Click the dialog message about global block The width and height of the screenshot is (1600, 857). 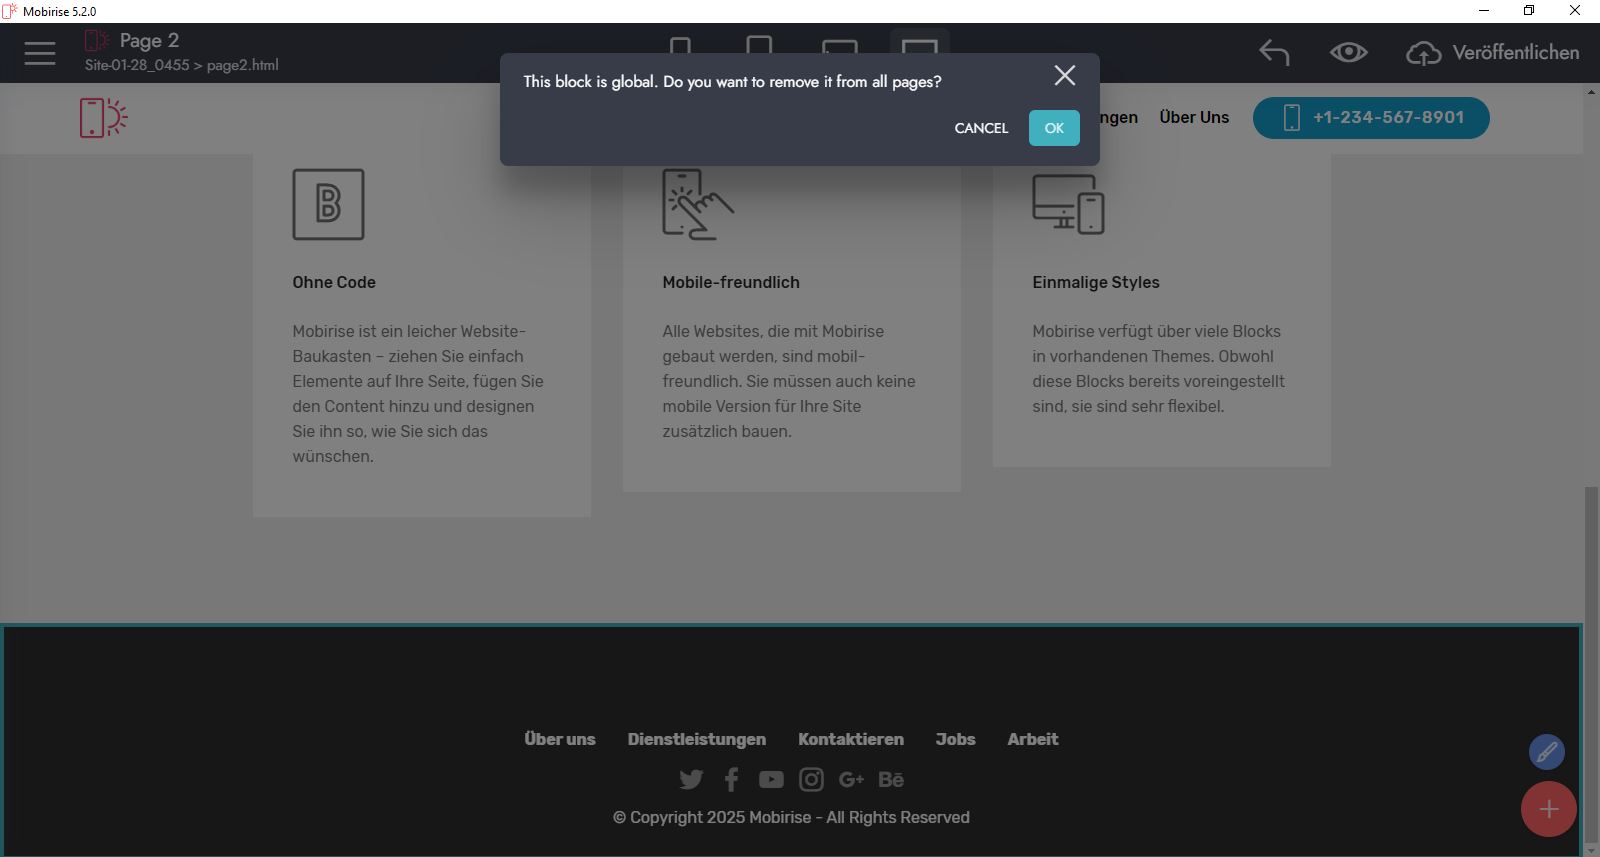[x=732, y=82]
